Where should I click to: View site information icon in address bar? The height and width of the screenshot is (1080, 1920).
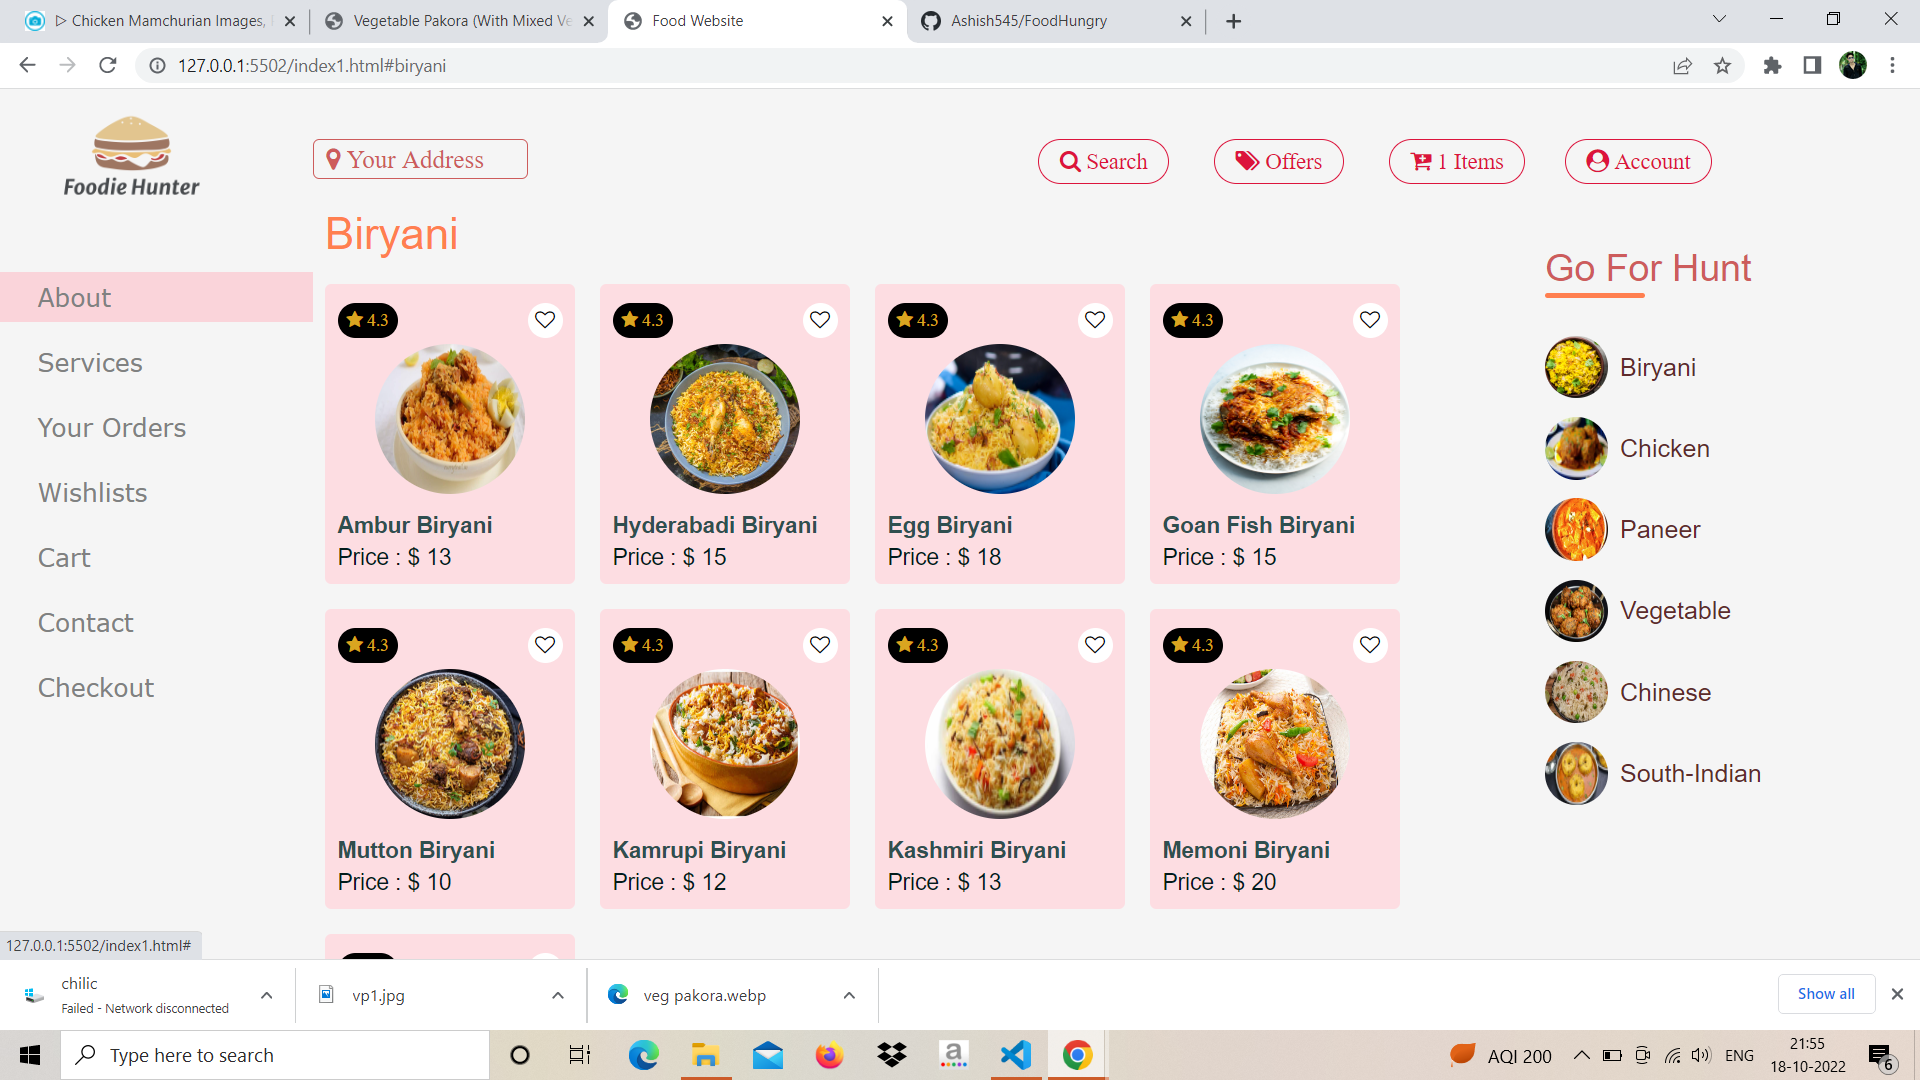[x=157, y=66]
